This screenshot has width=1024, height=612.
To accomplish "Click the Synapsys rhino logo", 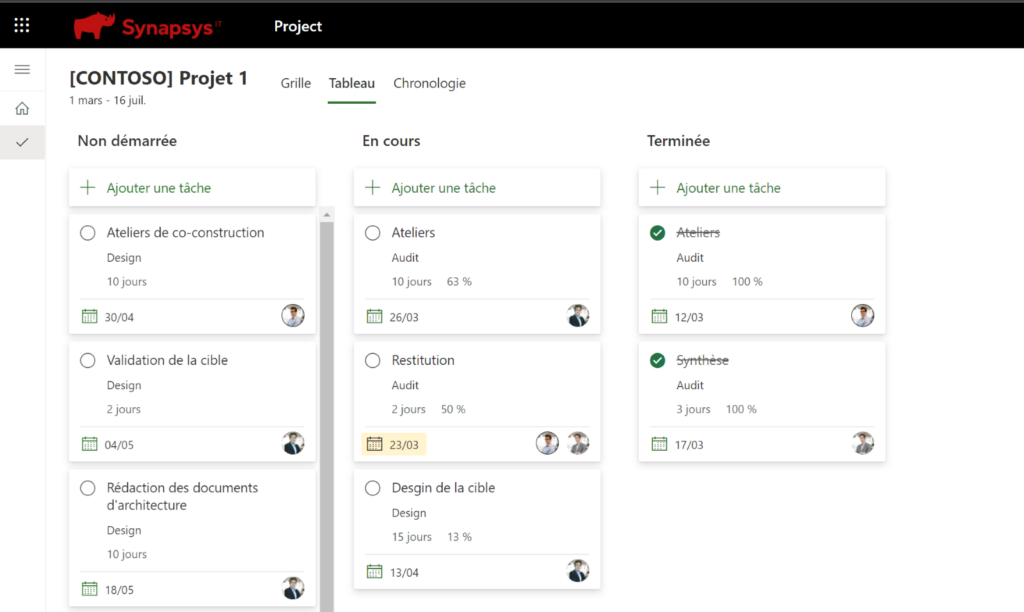I will coord(95,27).
